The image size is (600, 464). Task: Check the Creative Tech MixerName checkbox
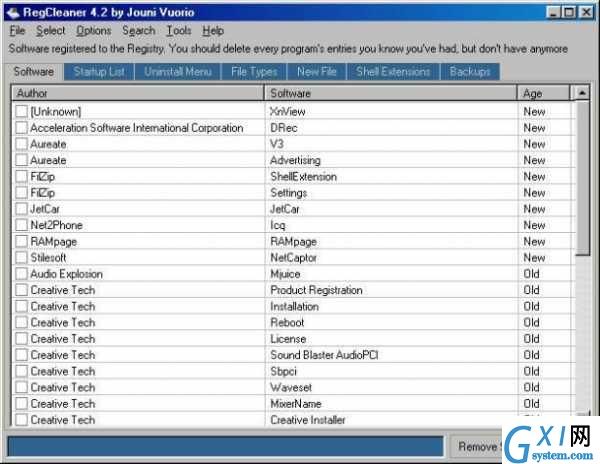pyautogui.click(x=21, y=404)
